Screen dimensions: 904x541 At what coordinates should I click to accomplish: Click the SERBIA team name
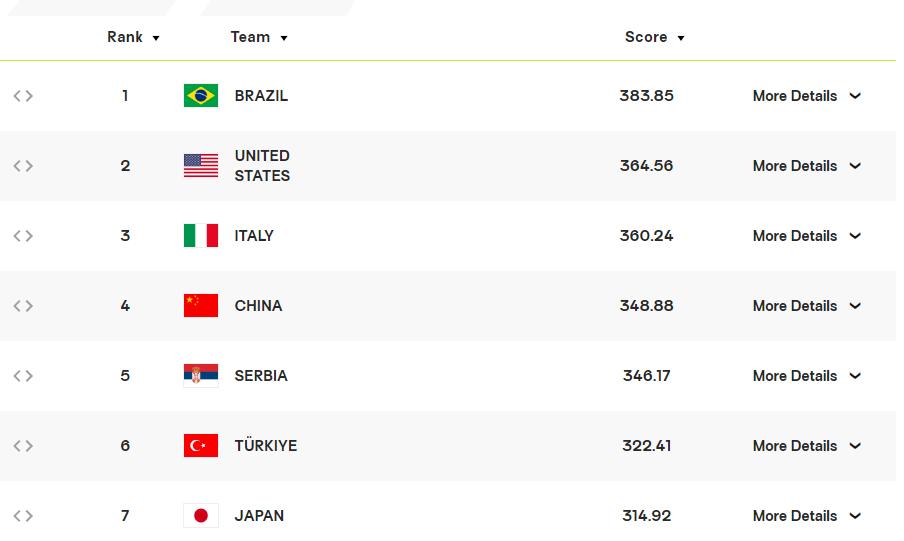[261, 376]
